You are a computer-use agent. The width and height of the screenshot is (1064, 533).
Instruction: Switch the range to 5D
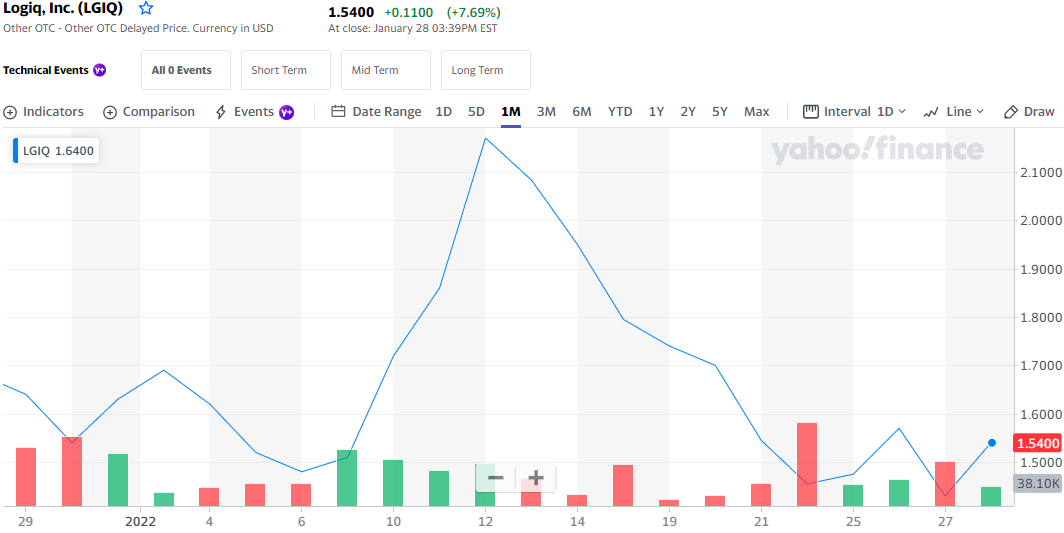476,112
